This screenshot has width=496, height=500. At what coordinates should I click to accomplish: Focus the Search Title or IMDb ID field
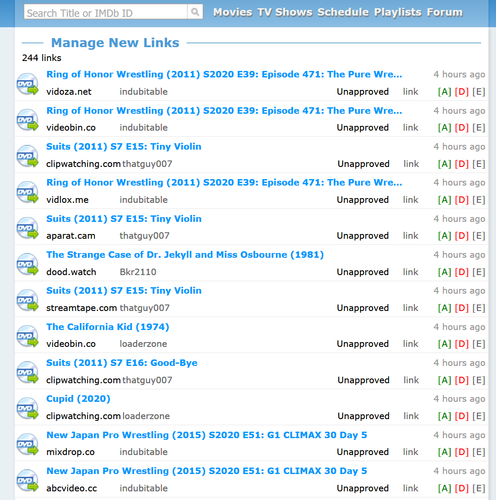pyautogui.click(x=105, y=12)
